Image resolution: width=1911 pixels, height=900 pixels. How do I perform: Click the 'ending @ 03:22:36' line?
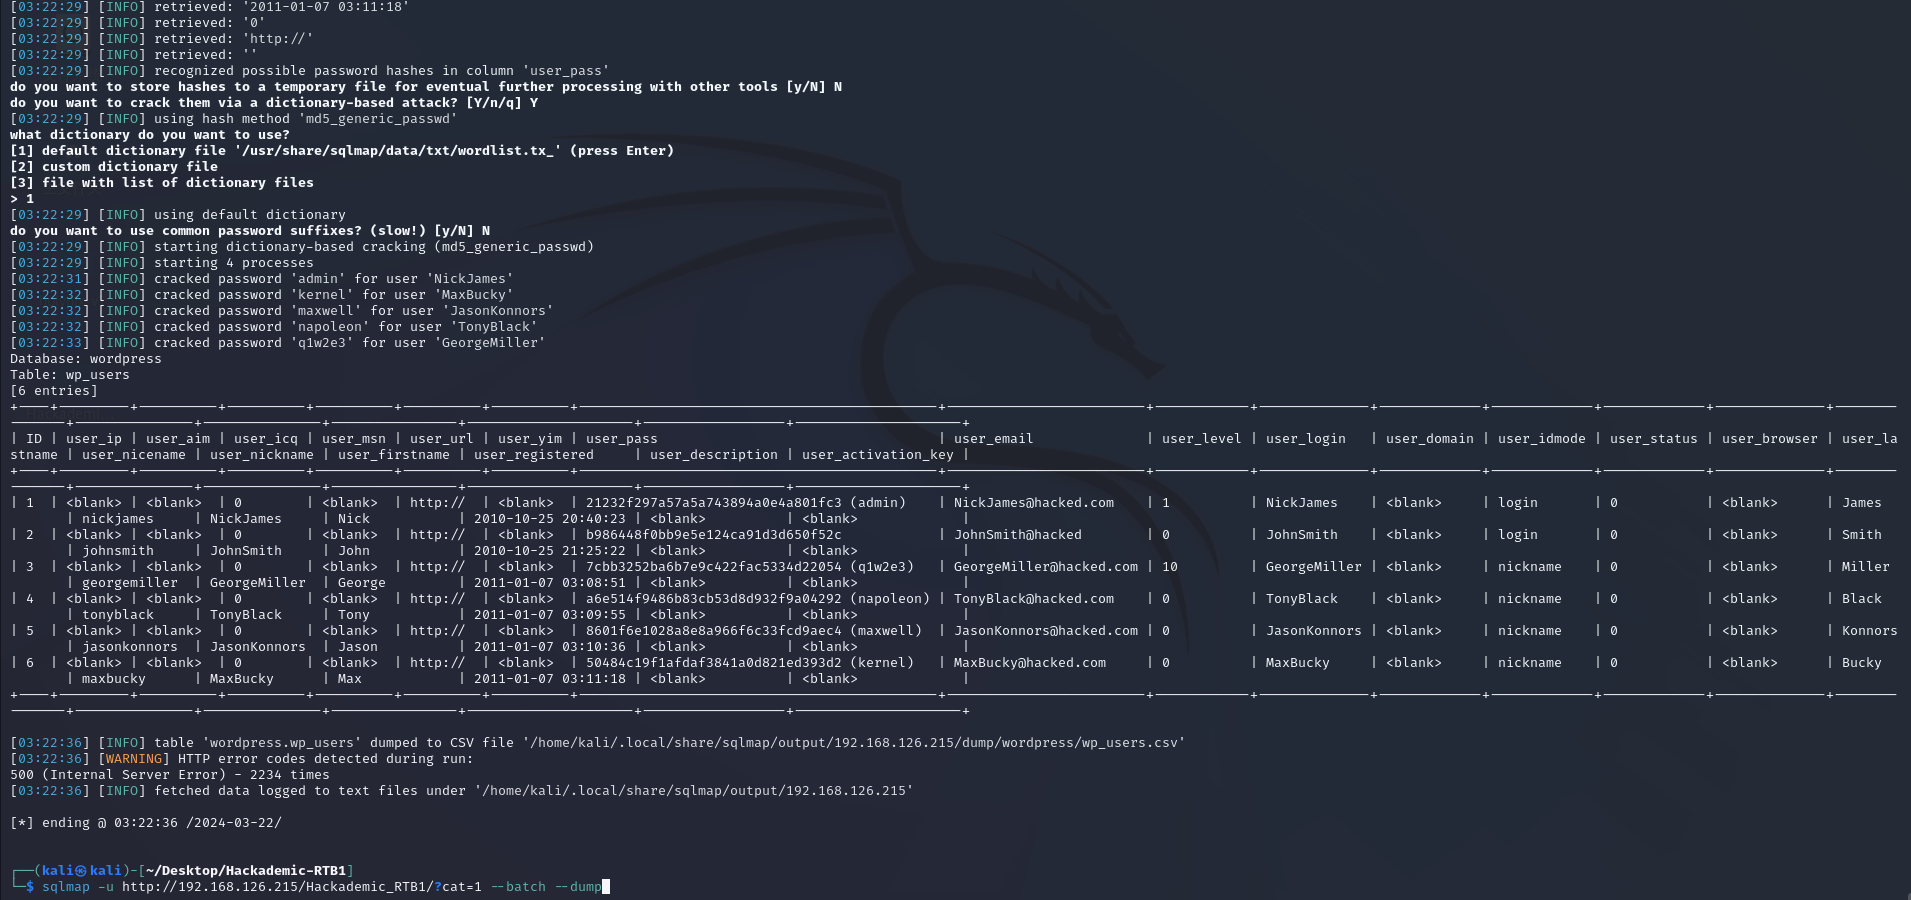click(x=145, y=823)
